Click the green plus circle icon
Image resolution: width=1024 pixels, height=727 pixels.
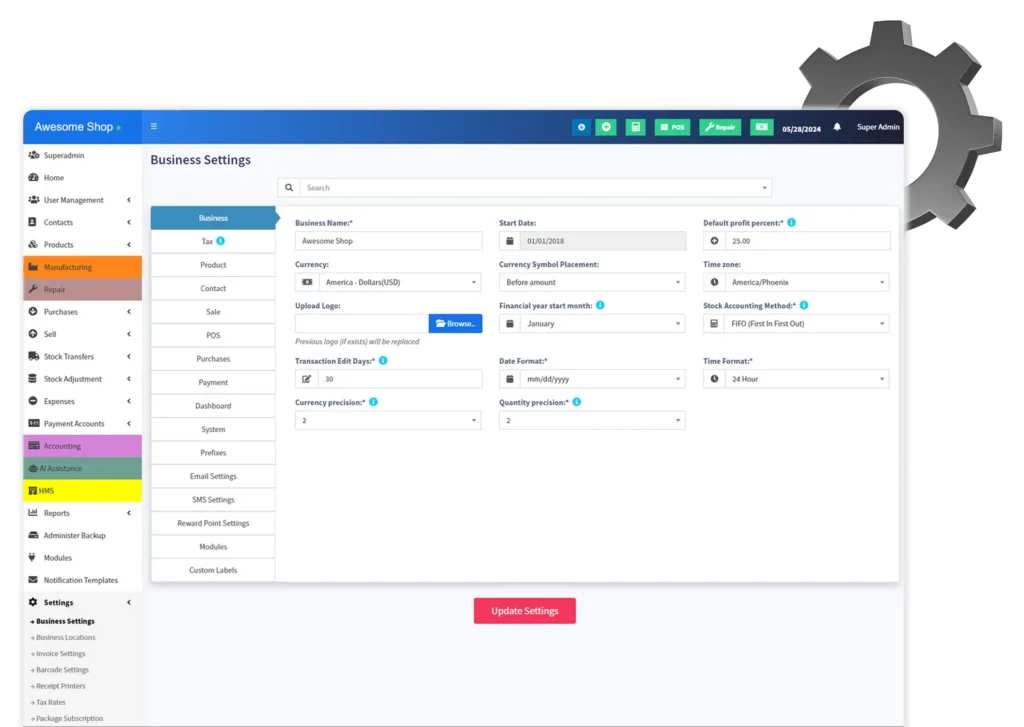click(x=606, y=127)
